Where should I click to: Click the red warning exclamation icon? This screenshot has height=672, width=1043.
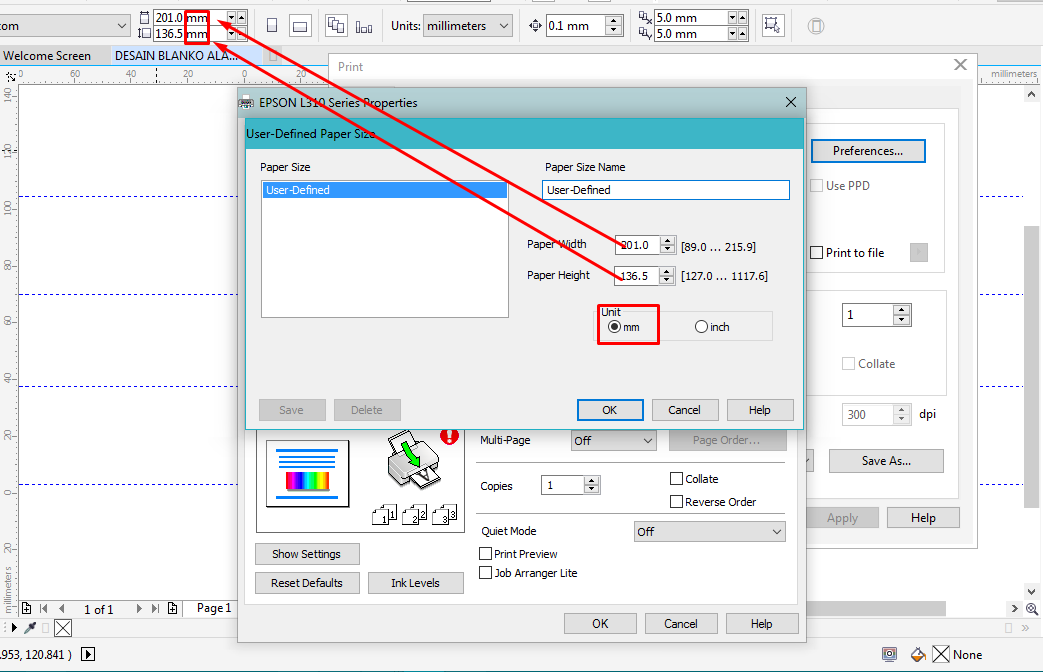click(450, 436)
